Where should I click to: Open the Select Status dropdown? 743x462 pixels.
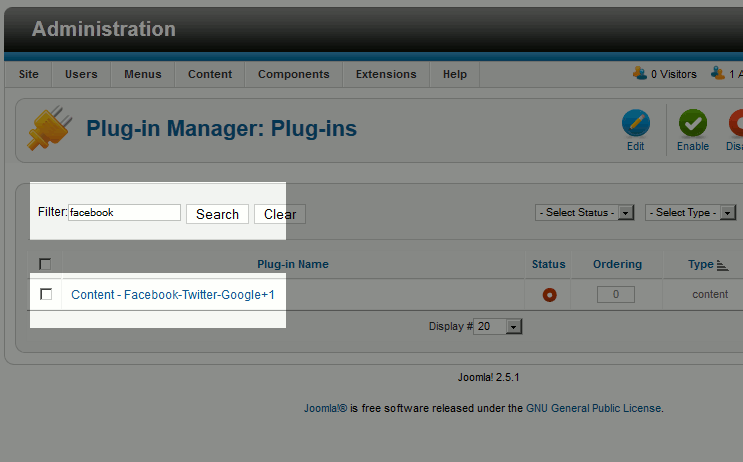click(586, 212)
